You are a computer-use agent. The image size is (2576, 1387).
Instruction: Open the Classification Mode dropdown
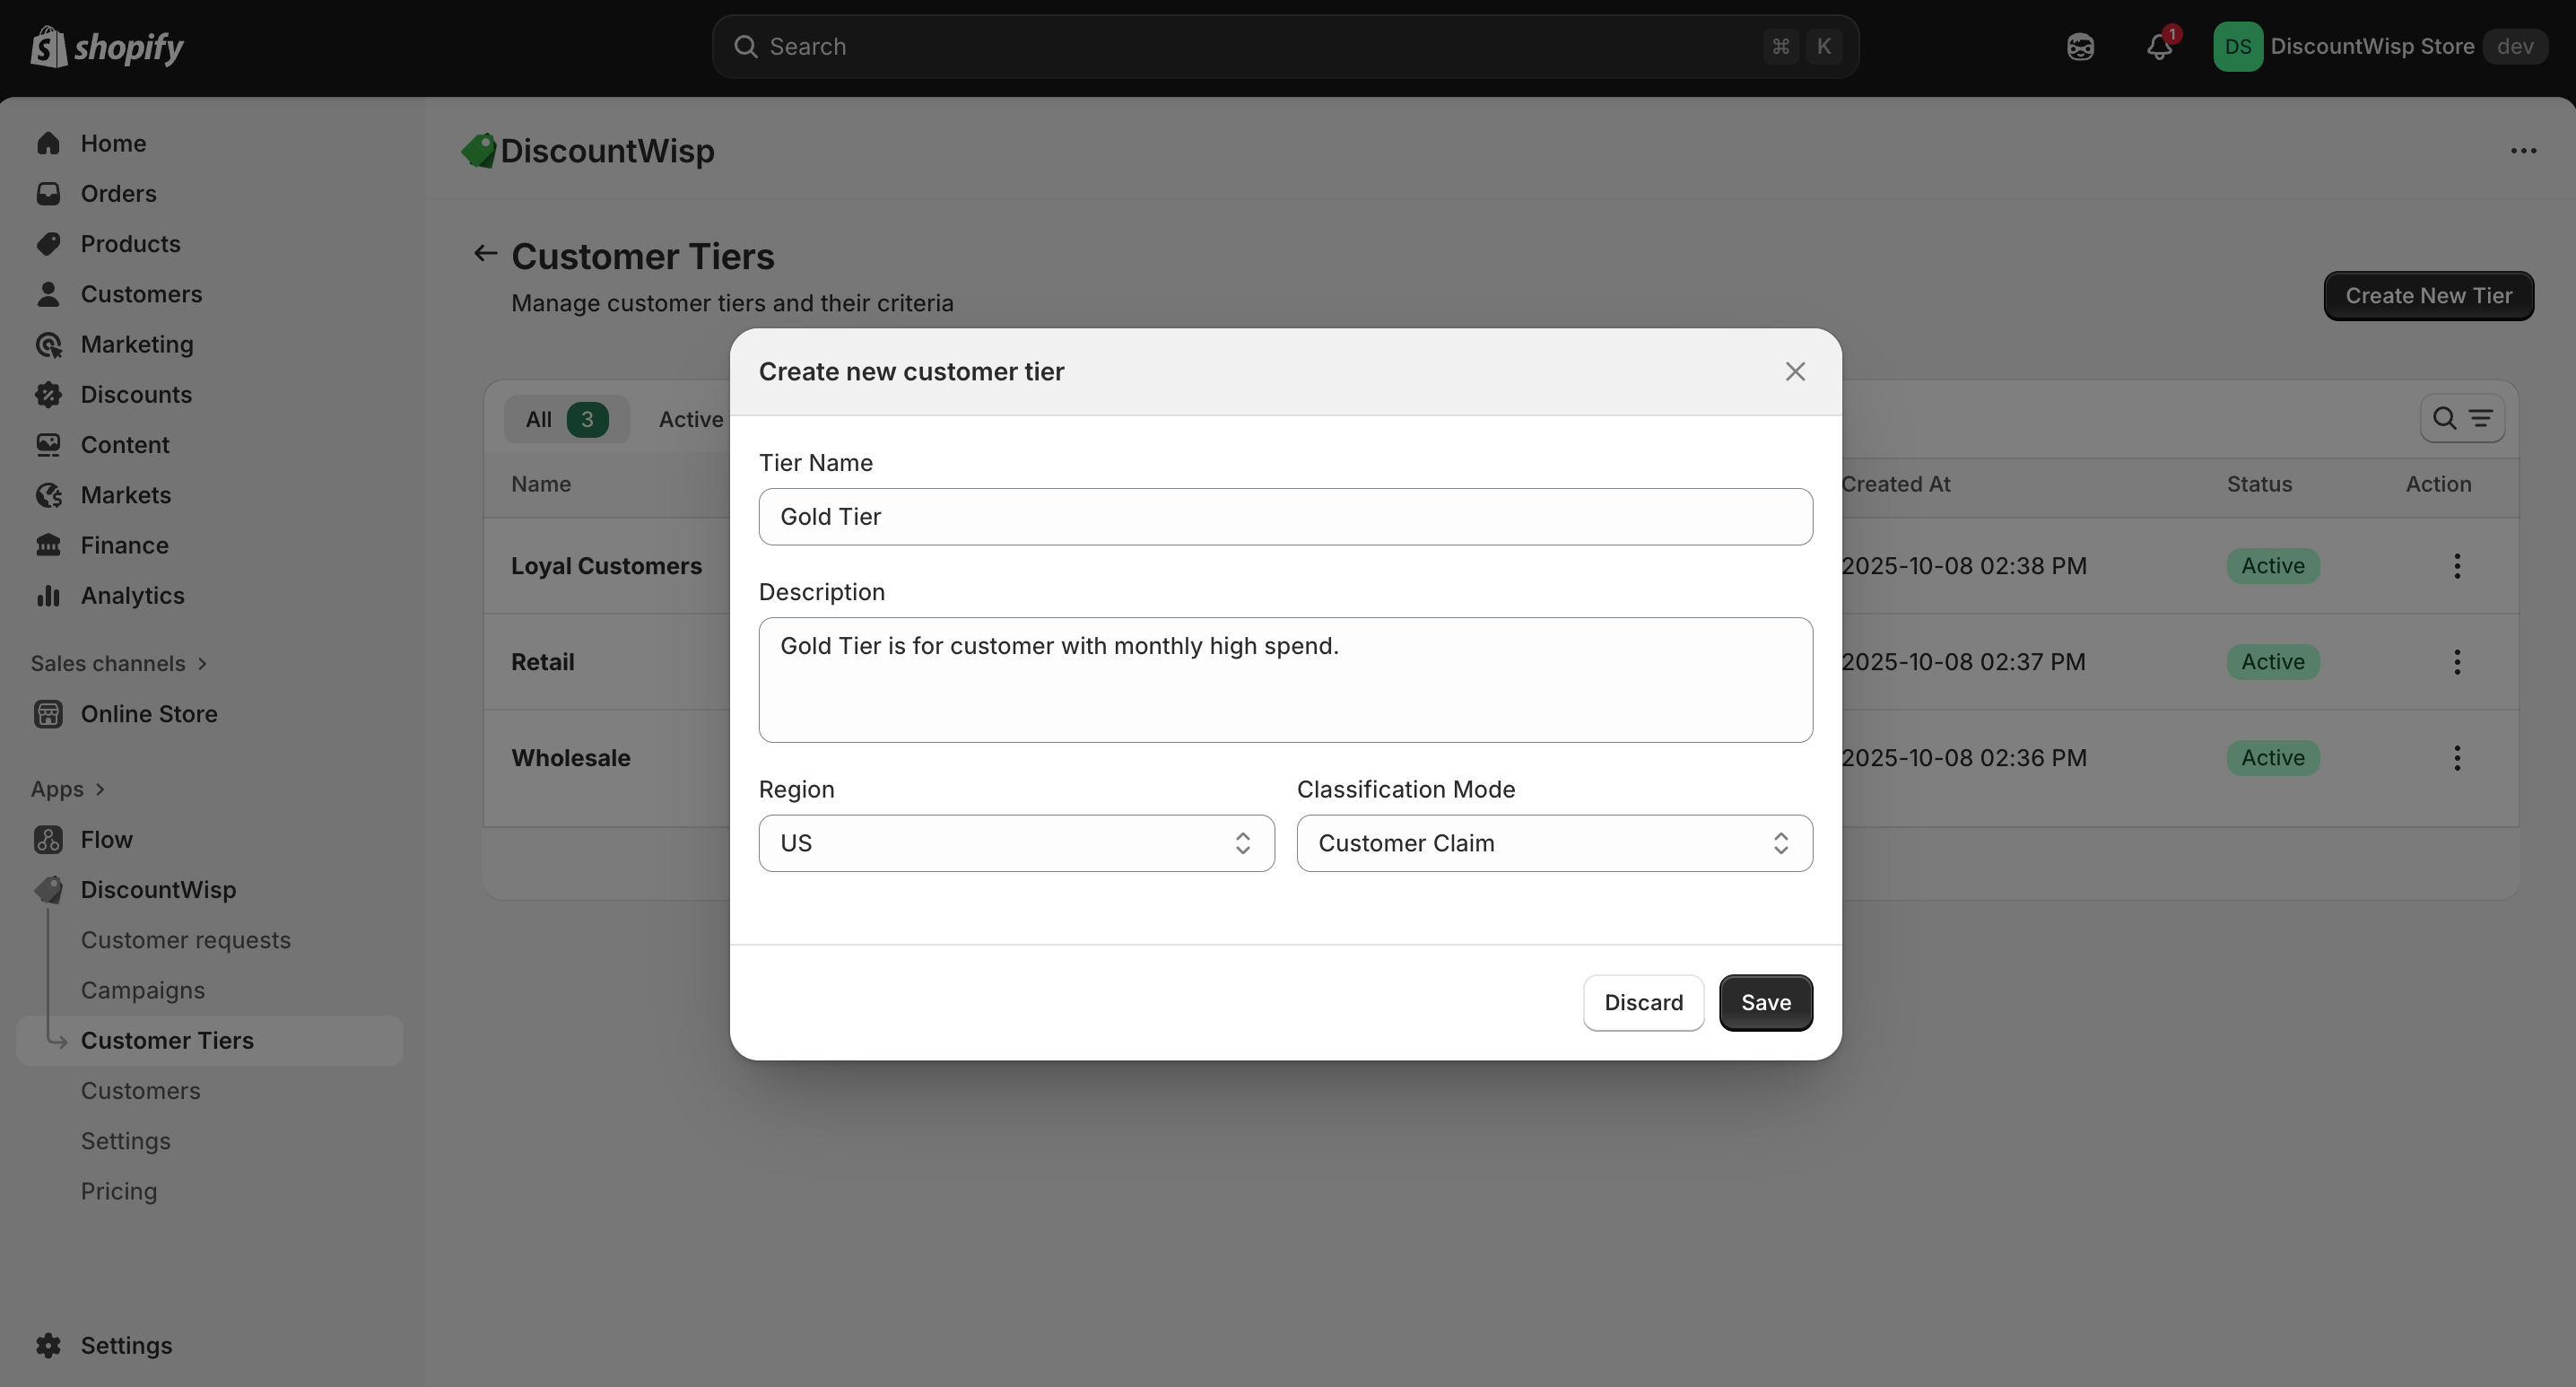[1554, 843]
